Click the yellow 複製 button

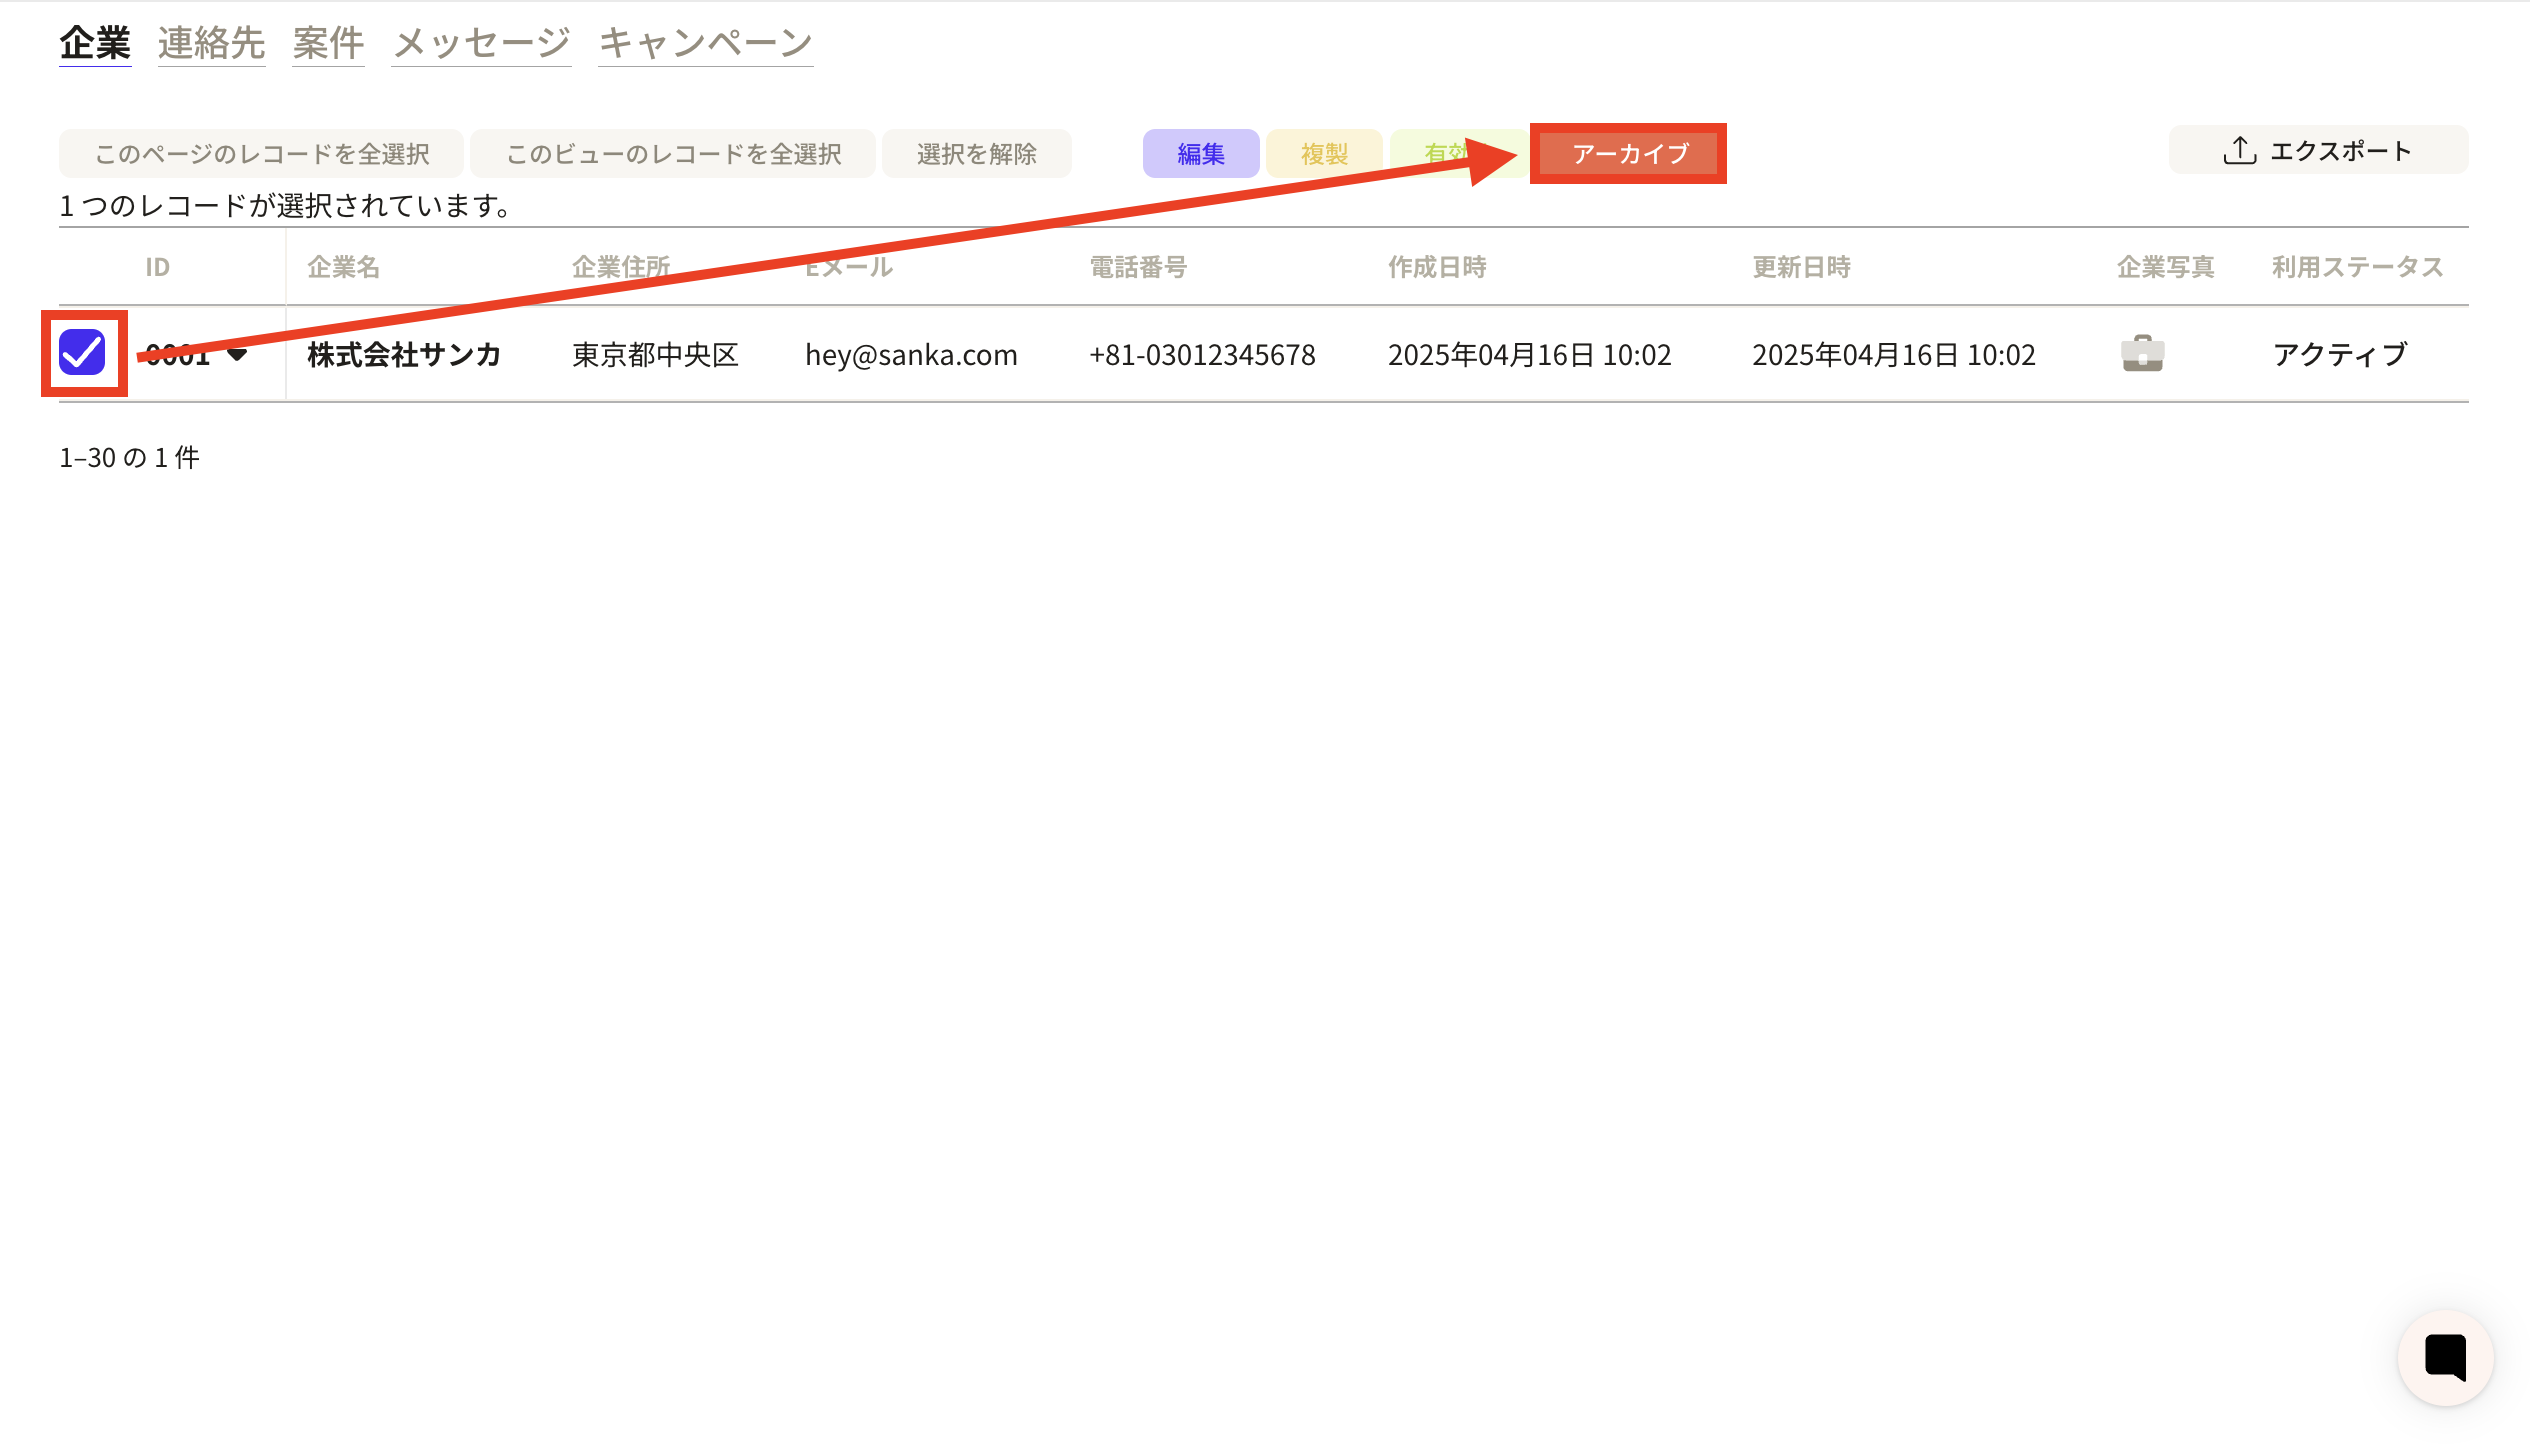[x=1324, y=154]
